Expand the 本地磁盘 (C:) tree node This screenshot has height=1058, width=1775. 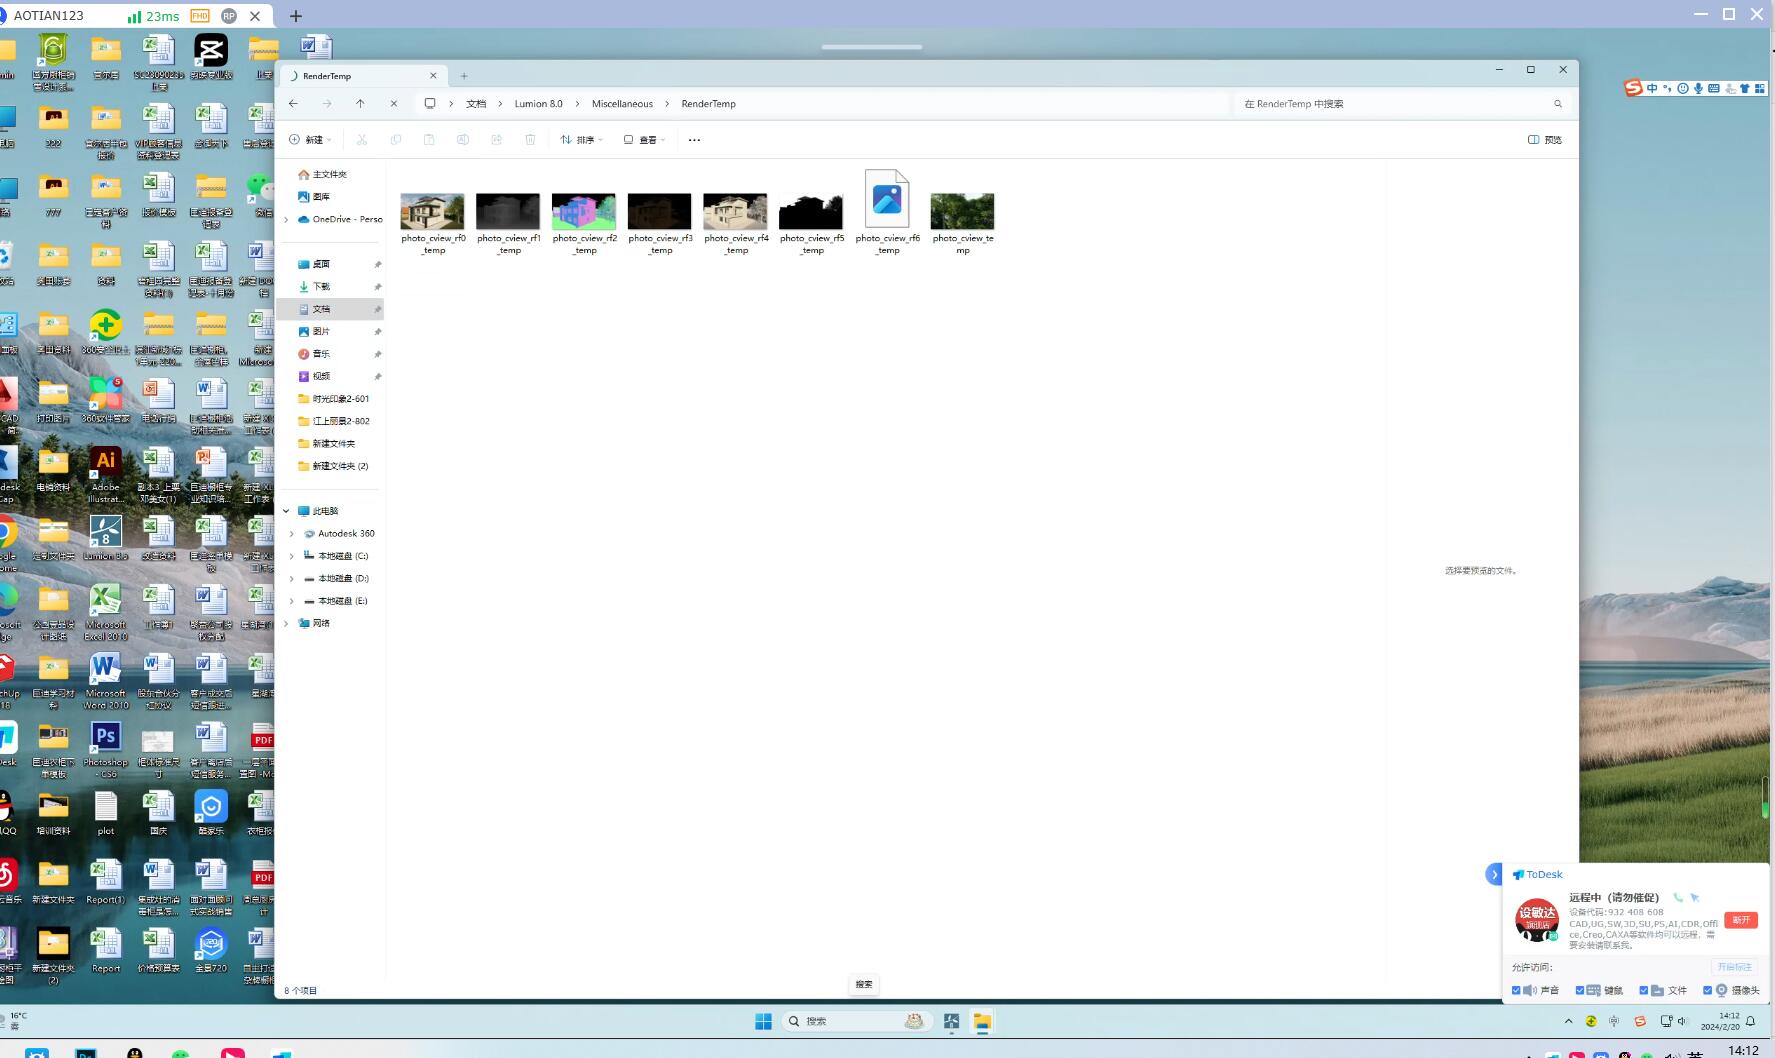click(292, 556)
